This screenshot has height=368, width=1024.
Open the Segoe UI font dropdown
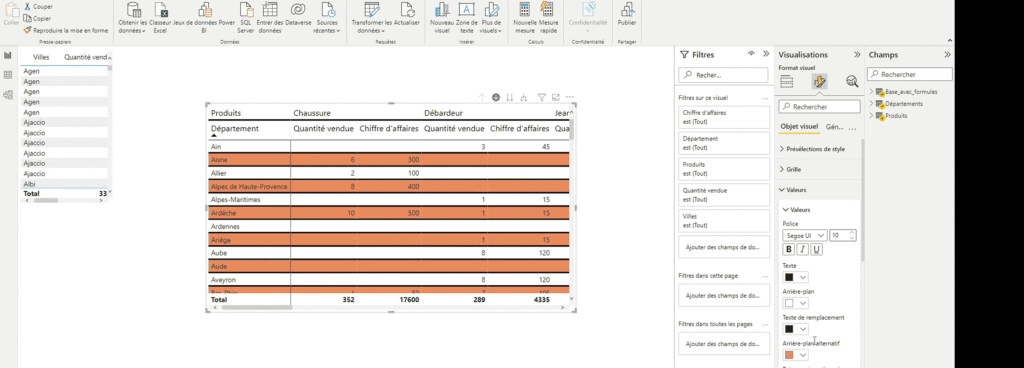(805, 235)
